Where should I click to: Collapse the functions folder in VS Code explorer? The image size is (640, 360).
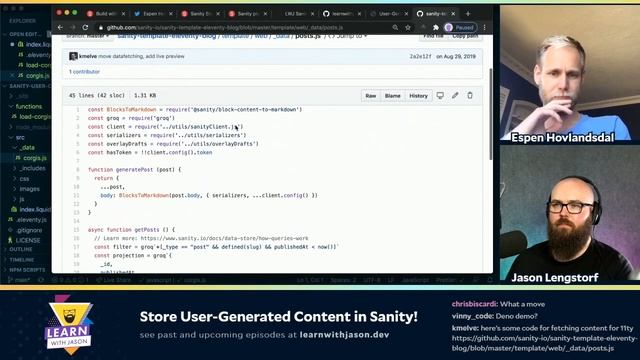[x=29, y=106]
